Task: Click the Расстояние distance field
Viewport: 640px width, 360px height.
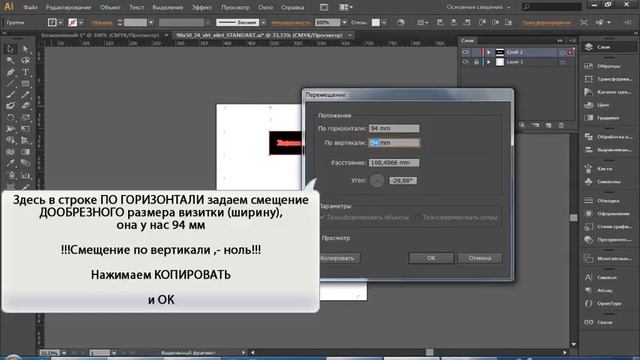Action: coord(394,162)
